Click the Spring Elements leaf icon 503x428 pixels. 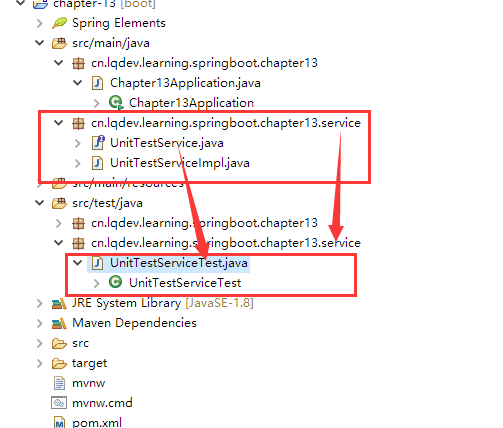[60, 23]
